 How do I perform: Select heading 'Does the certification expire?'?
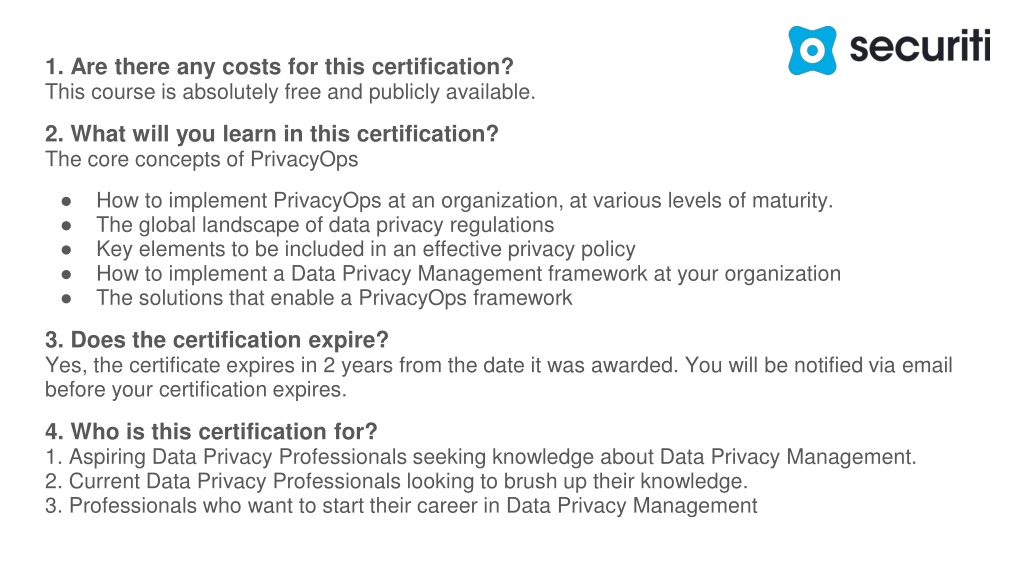pyautogui.click(x=217, y=340)
